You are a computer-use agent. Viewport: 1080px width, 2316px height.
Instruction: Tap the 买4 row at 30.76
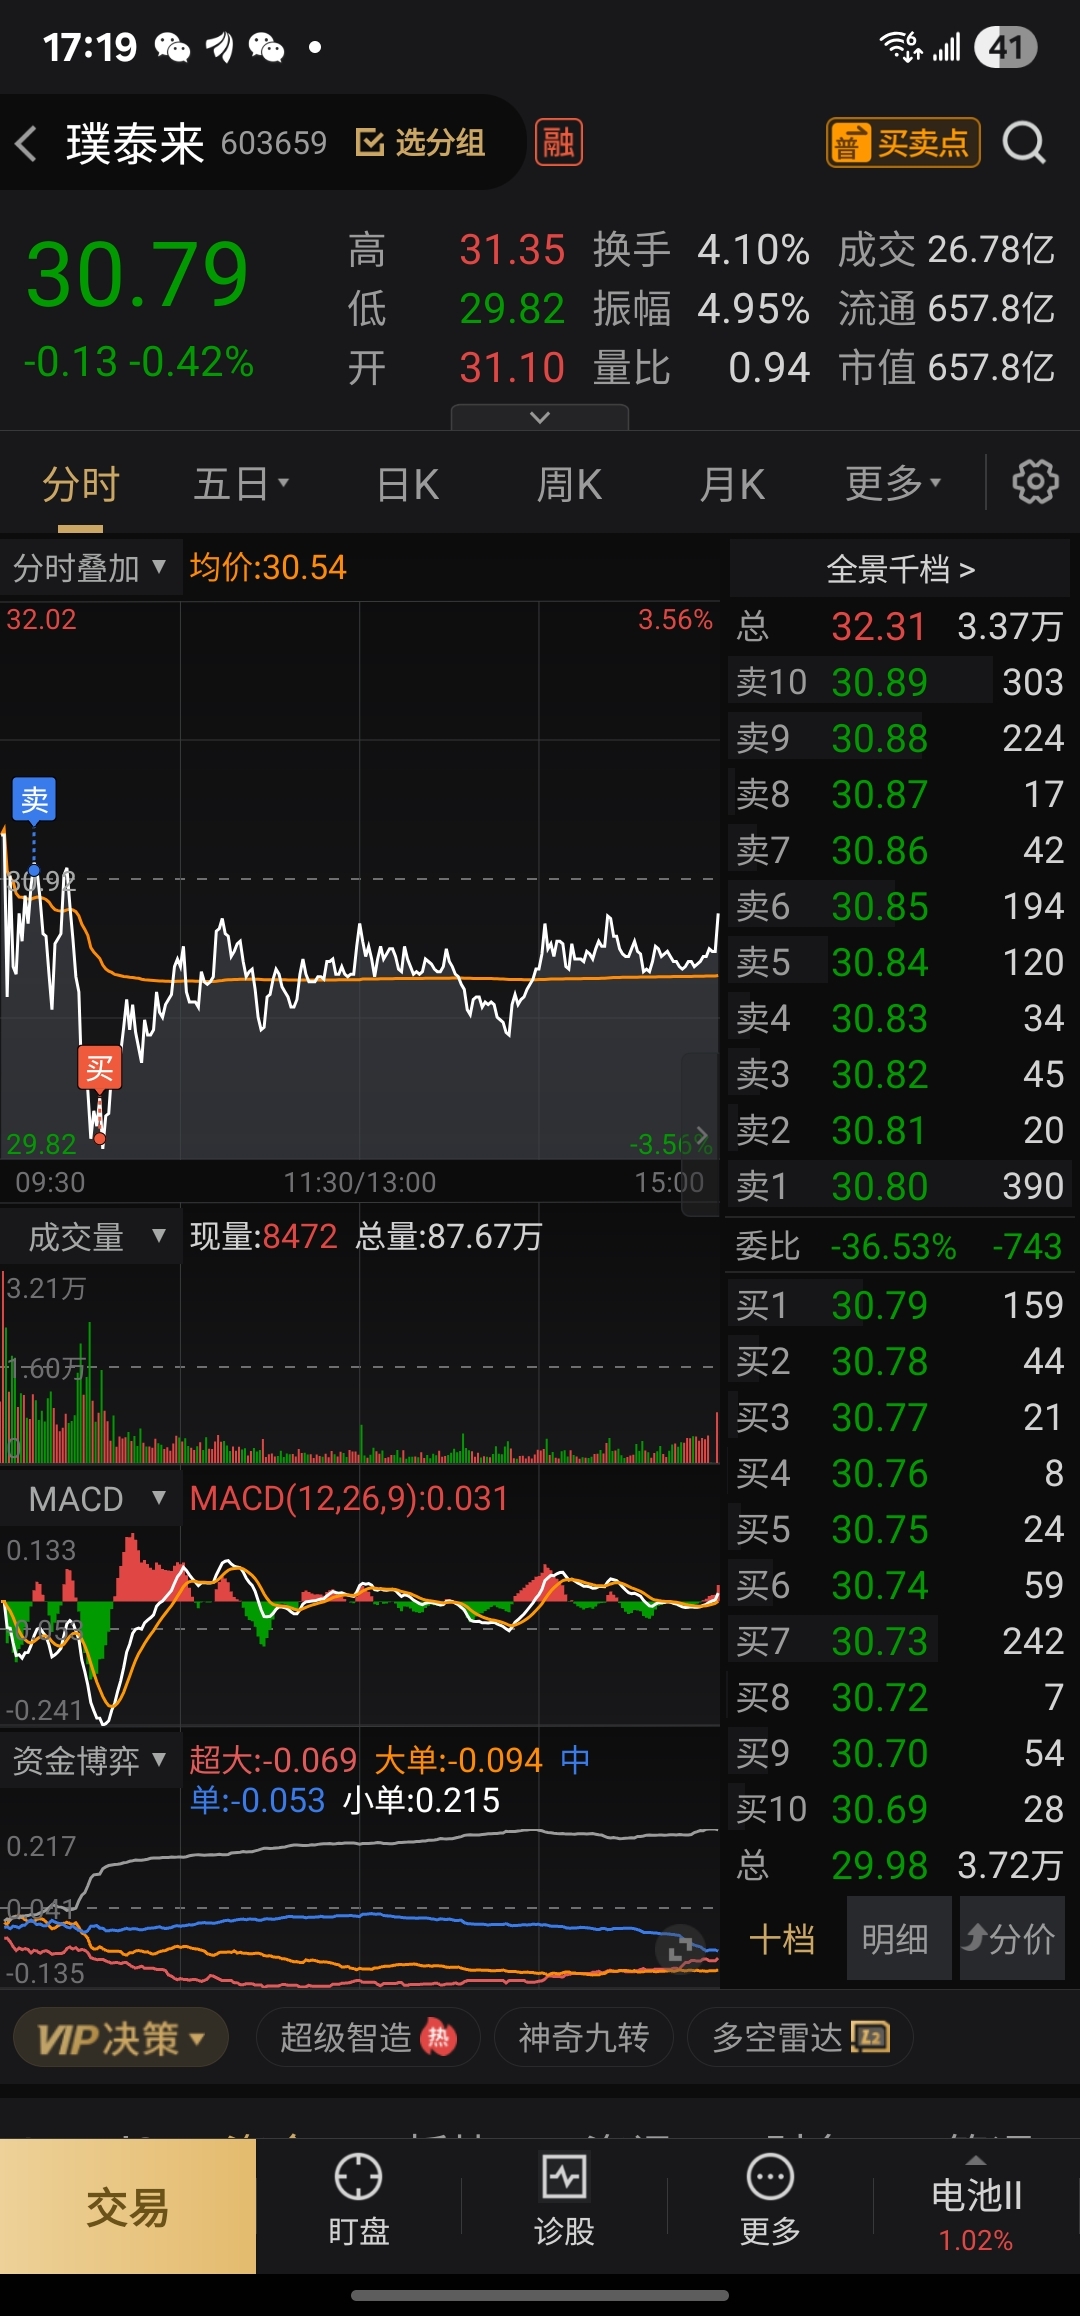point(900,1473)
